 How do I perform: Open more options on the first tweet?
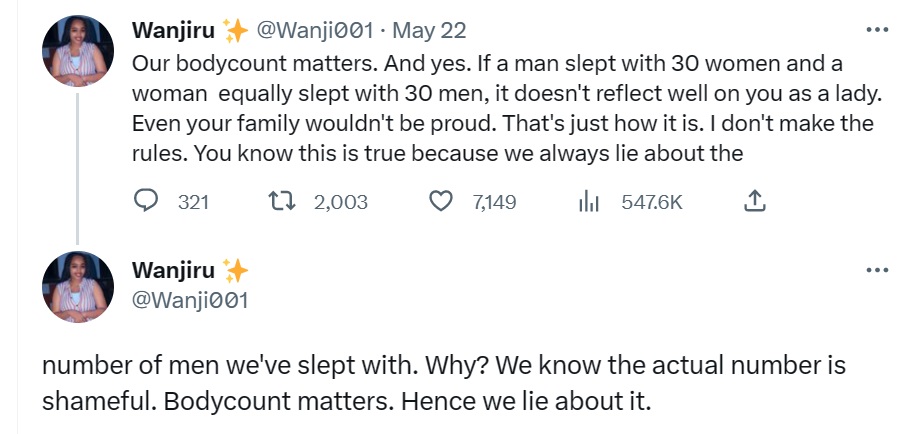click(877, 30)
